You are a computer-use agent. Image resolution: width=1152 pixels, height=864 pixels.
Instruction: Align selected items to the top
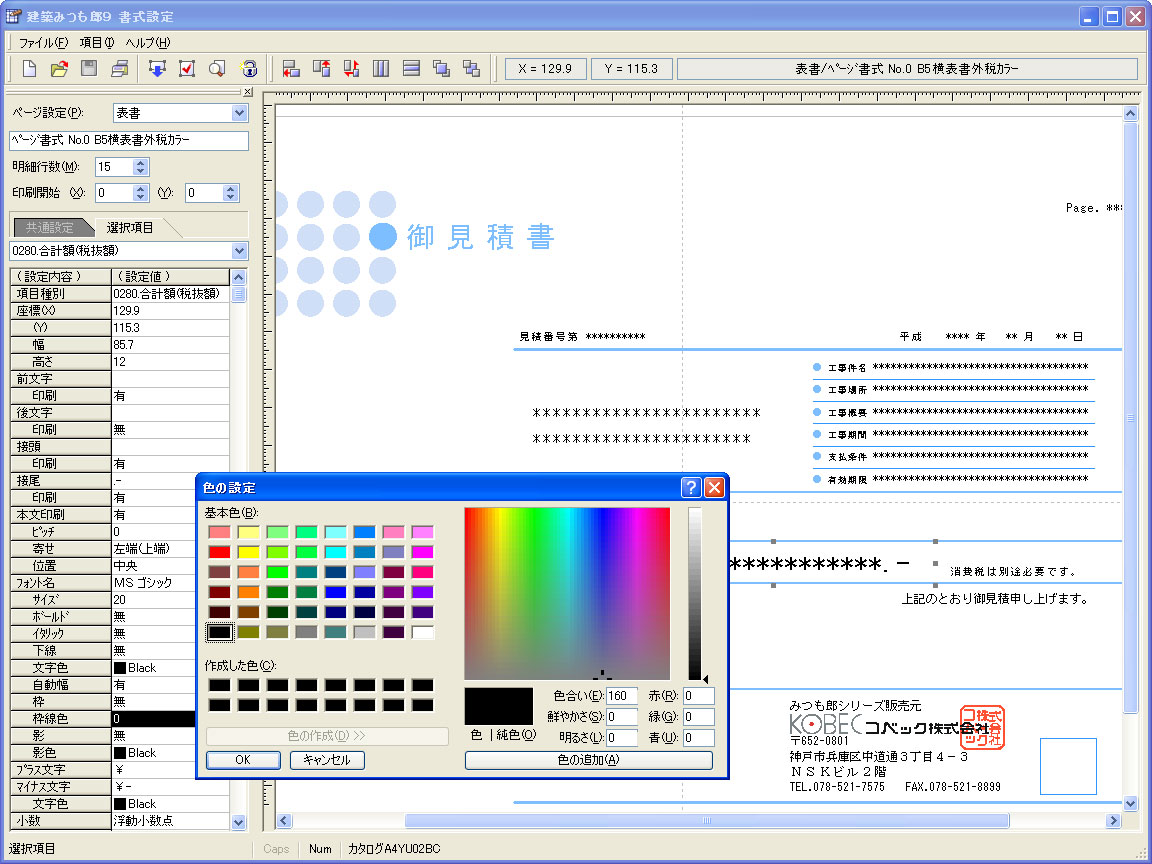click(321, 69)
